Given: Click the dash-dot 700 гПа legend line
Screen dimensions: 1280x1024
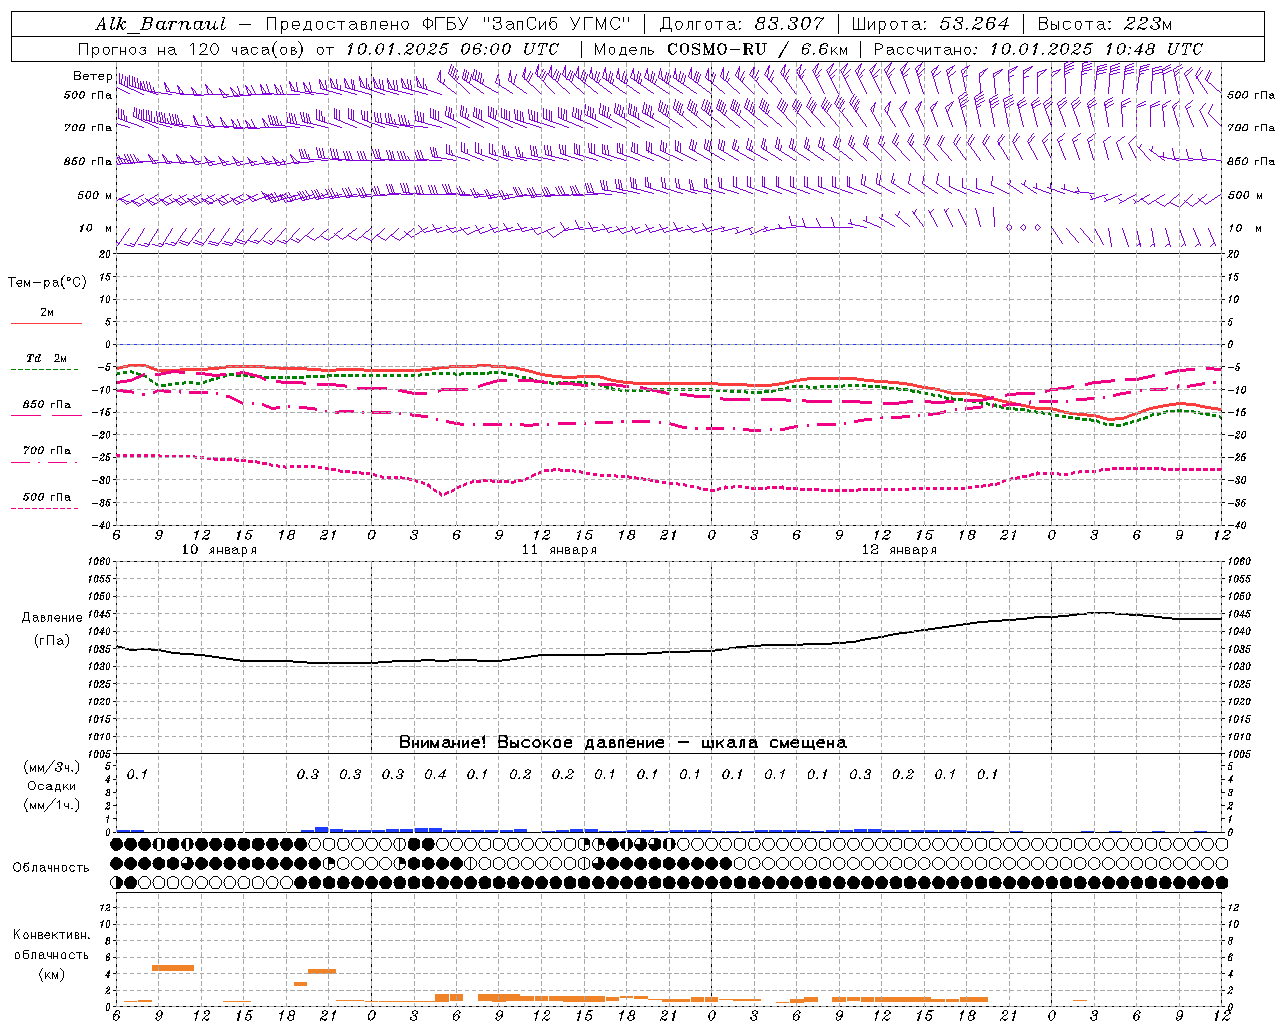Looking at the screenshot, I should [x=46, y=462].
